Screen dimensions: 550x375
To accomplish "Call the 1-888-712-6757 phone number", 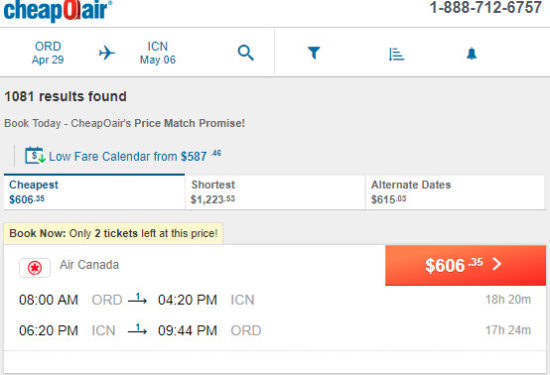I will pyautogui.click(x=485, y=8).
